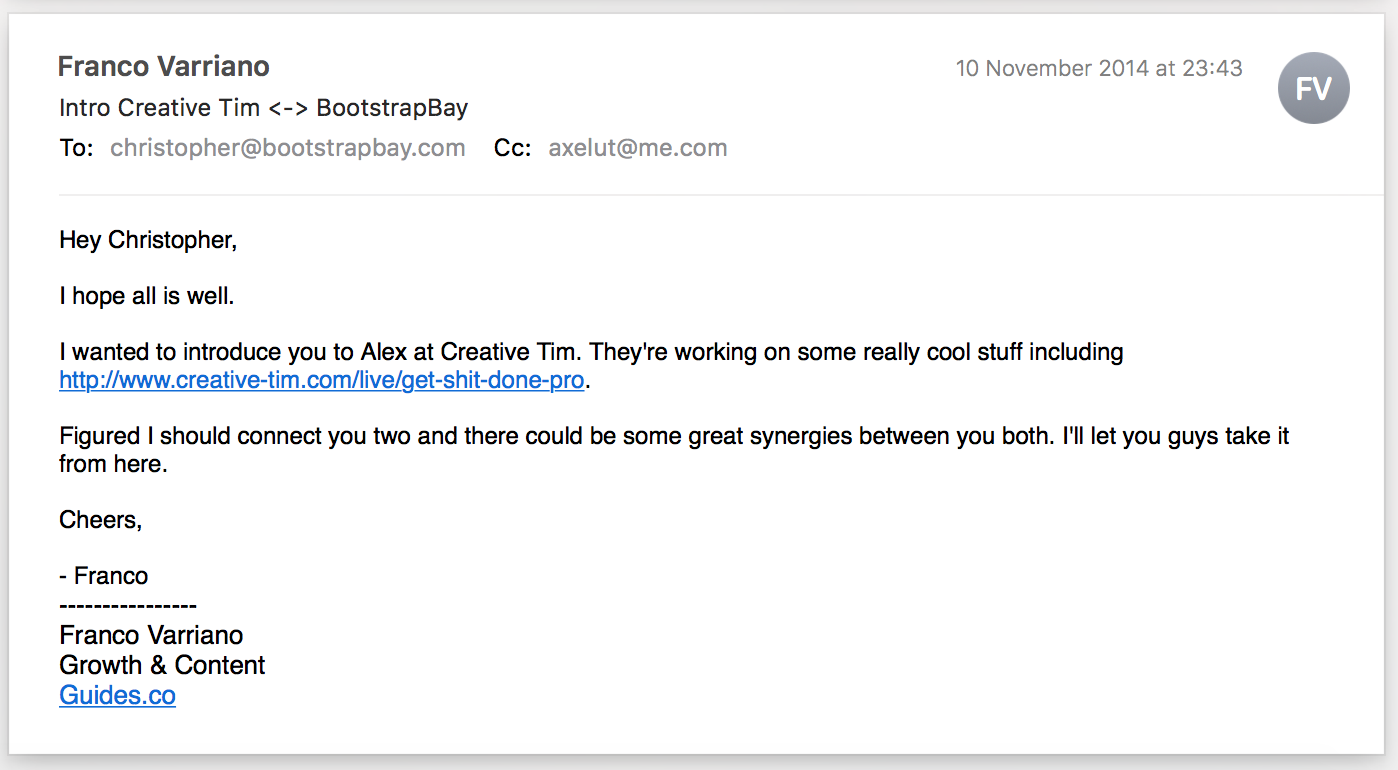Screen dimensions: 1398x770
Task: Open the Guides.co signature link
Action: pyautogui.click(x=117, y=696)
